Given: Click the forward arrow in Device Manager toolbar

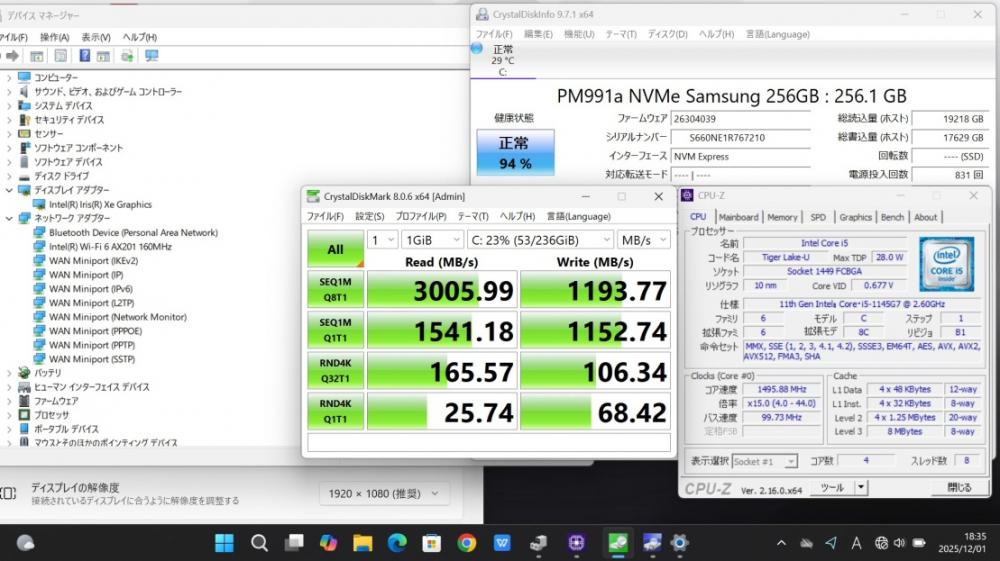Looking at the screenshot, I should coord(13,56).
